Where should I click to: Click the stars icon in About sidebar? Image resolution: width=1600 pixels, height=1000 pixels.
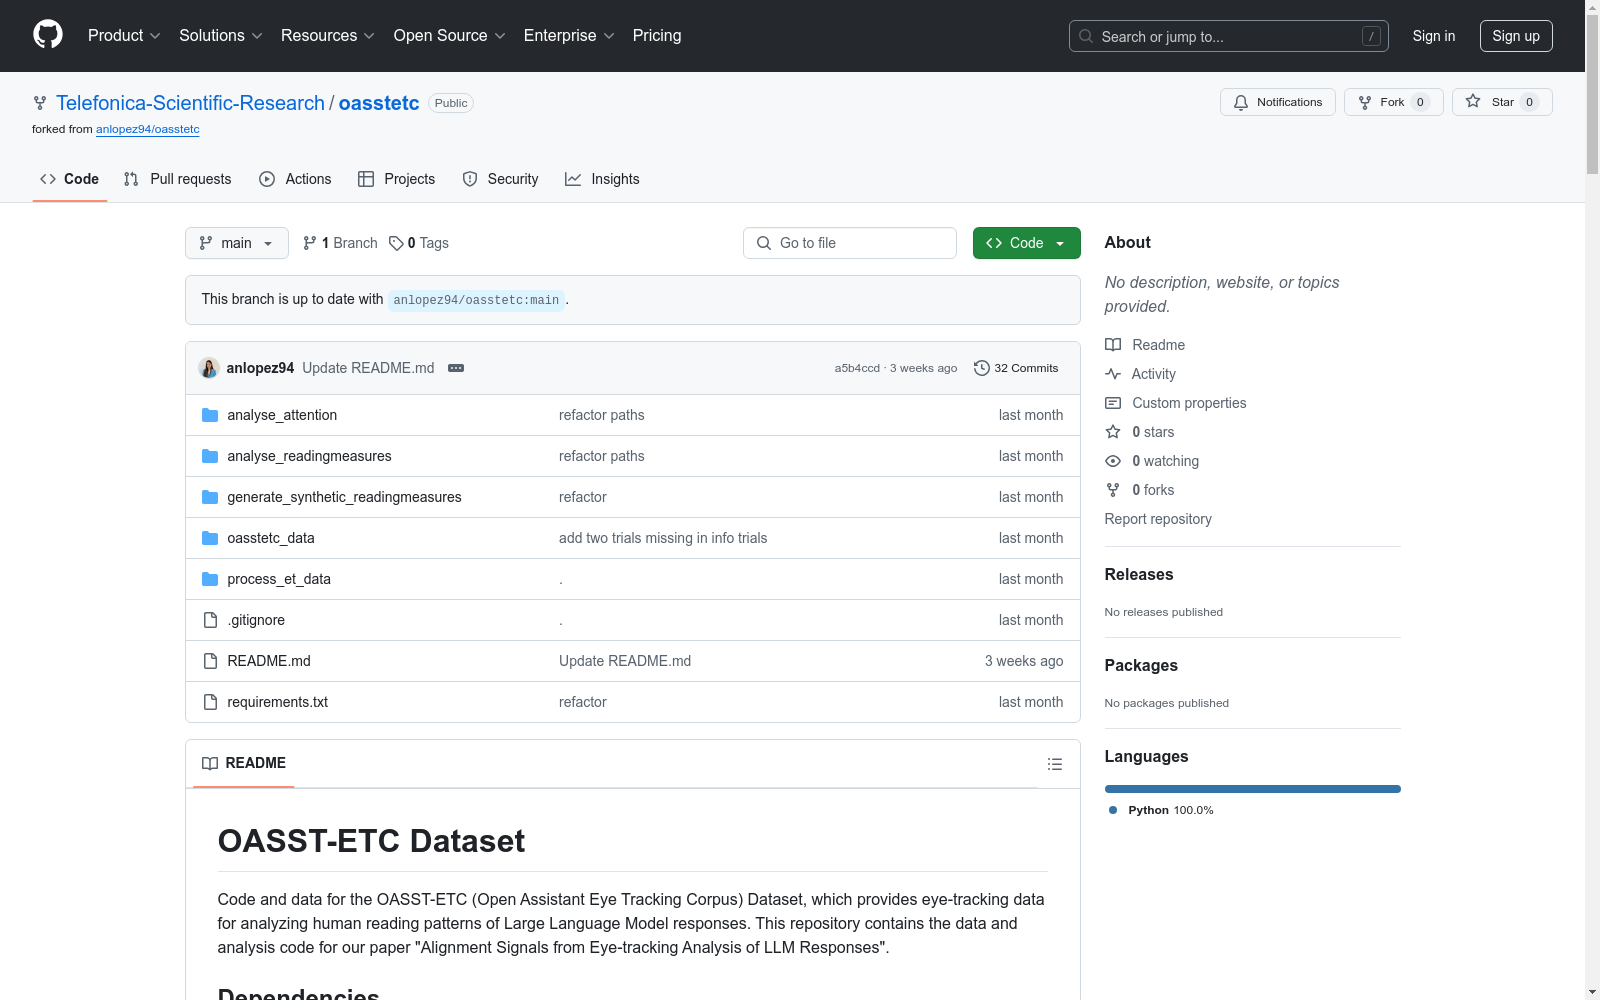1113,432
